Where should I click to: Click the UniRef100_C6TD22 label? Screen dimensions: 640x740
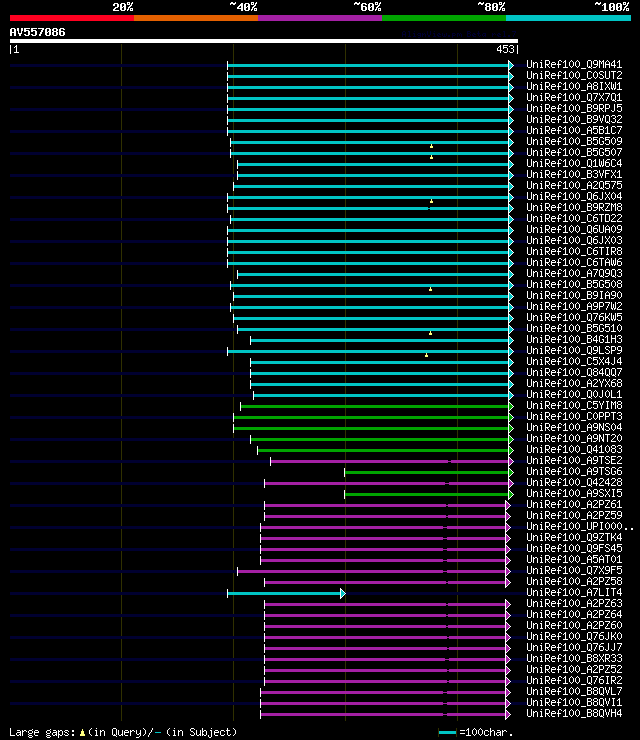click(x=574, y=218)
